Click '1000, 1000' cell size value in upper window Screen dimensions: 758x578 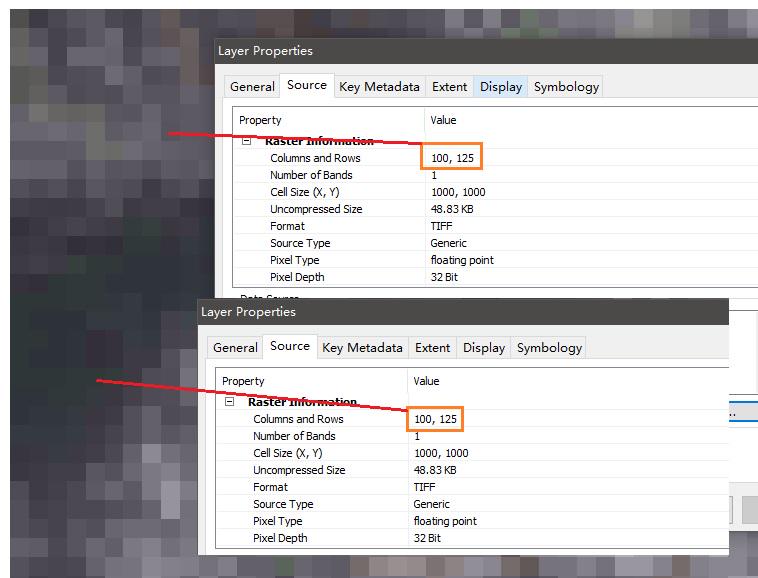458,192
